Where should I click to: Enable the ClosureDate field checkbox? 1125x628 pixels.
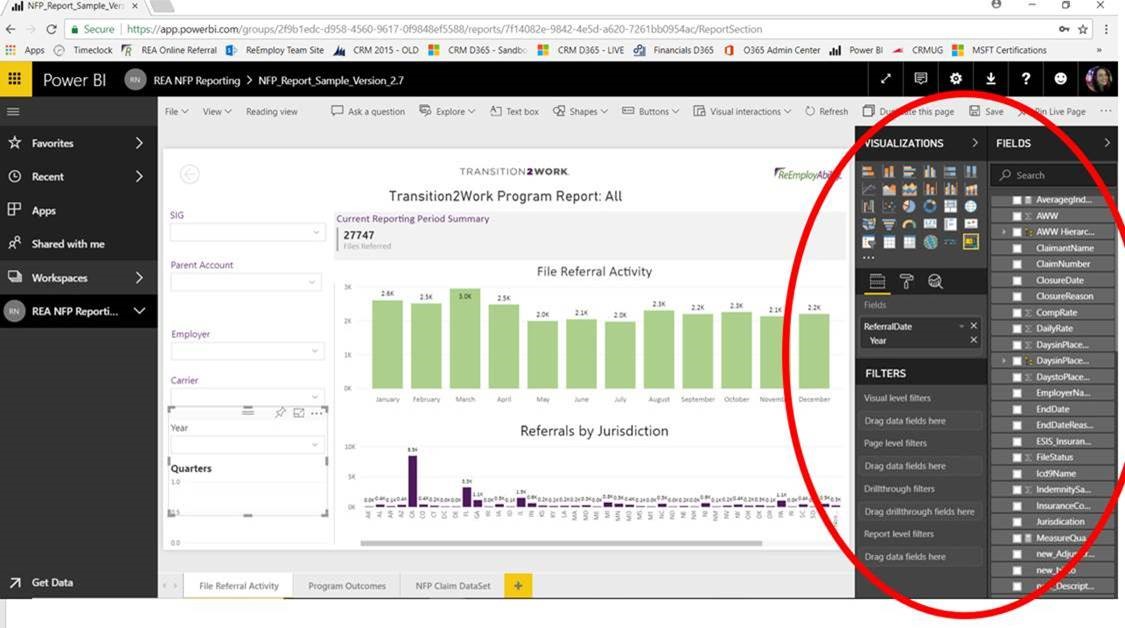coord(1017,281)
